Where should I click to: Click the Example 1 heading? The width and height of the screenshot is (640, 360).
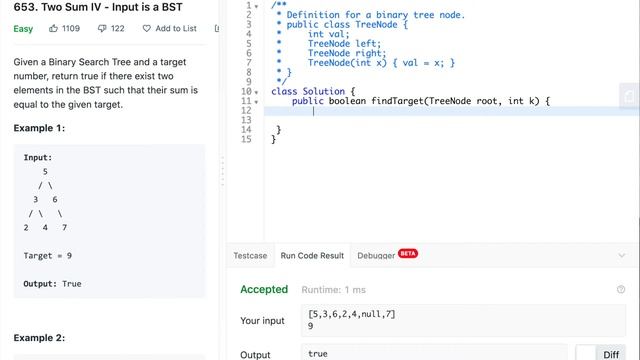[39, 128]
